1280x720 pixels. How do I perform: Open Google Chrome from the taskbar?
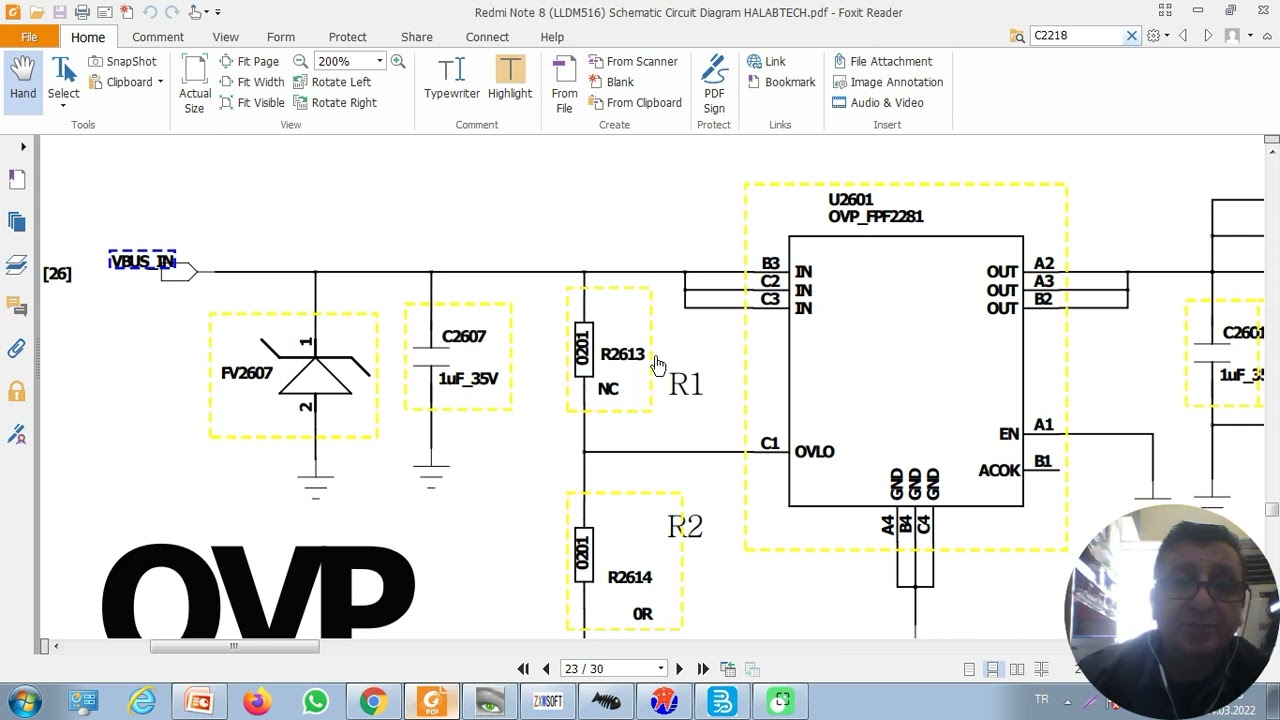(373, 702)
